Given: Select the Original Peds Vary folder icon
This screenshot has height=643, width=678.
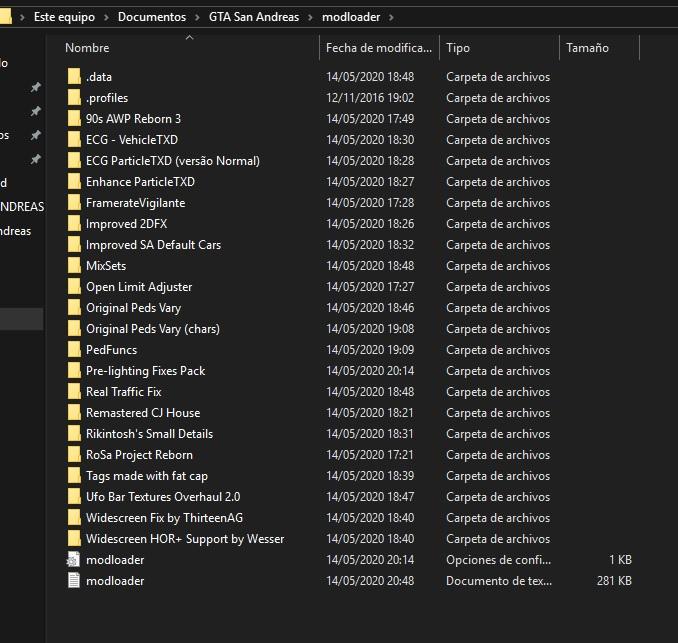Looking at the screenshot, I should (74, 307).
